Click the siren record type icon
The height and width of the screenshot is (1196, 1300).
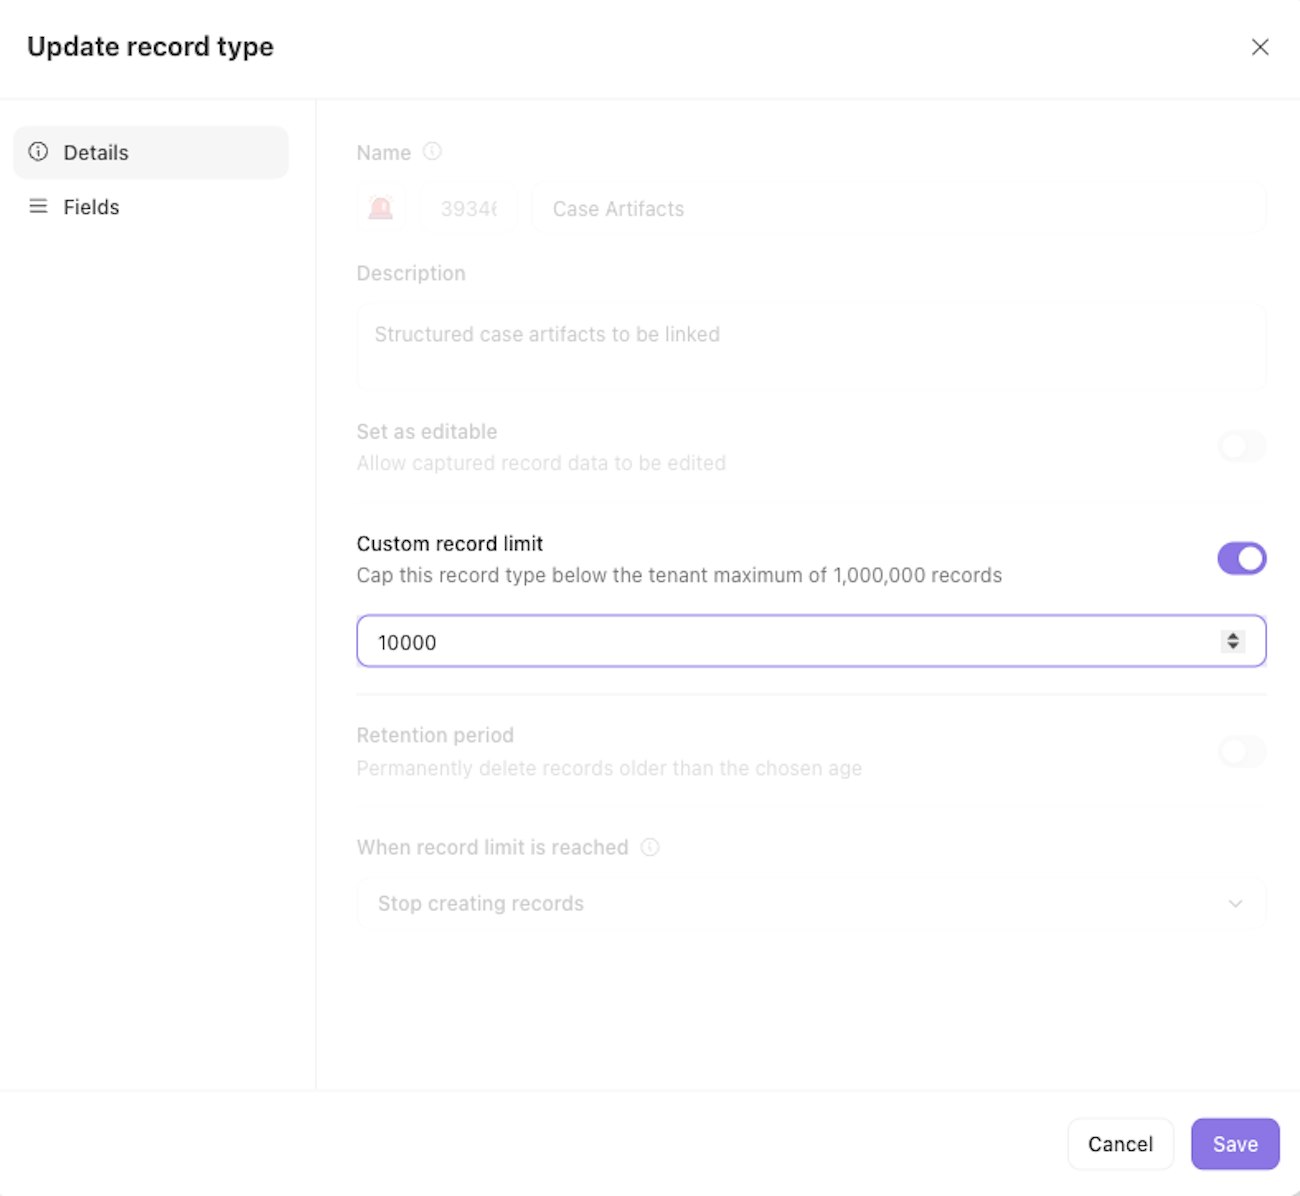pos(381,208)
